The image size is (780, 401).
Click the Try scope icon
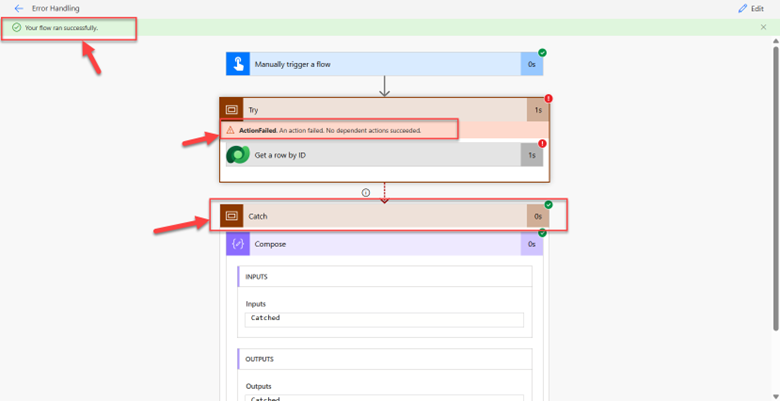[x=231, y=110]
